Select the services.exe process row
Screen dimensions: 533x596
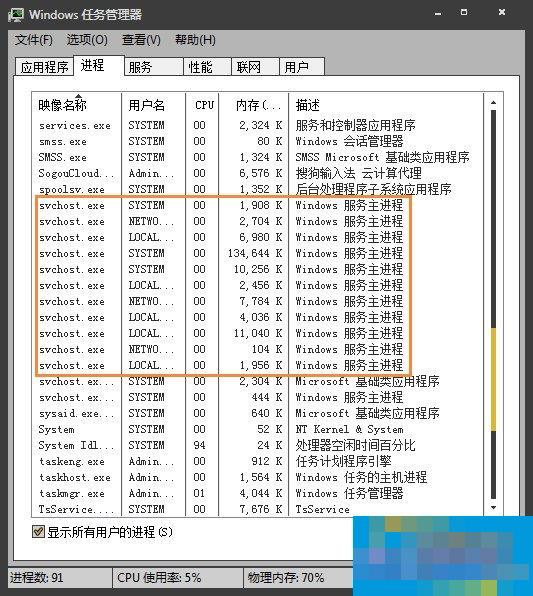[x=257, y=125]
